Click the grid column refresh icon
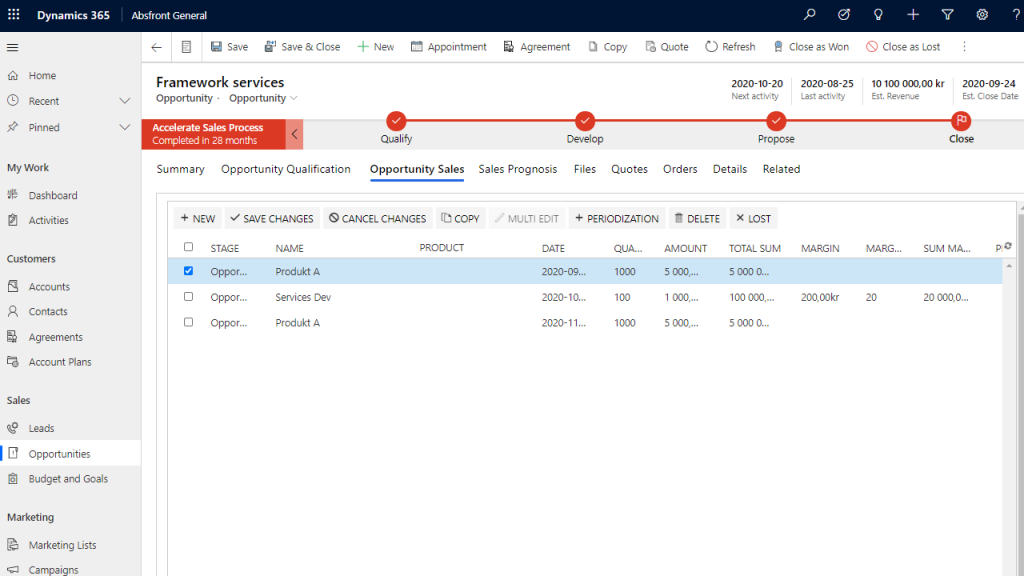 tap(1008, 246)
